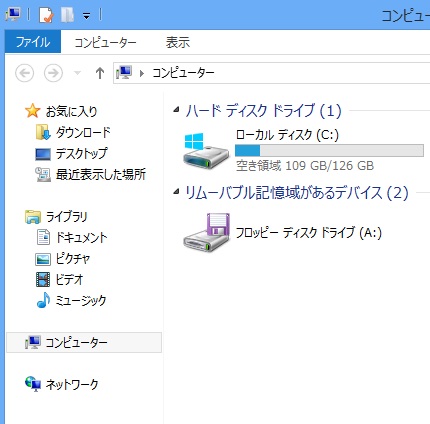
Task: Select ネットワーク in navigation pane
Action: pos(72,384)
